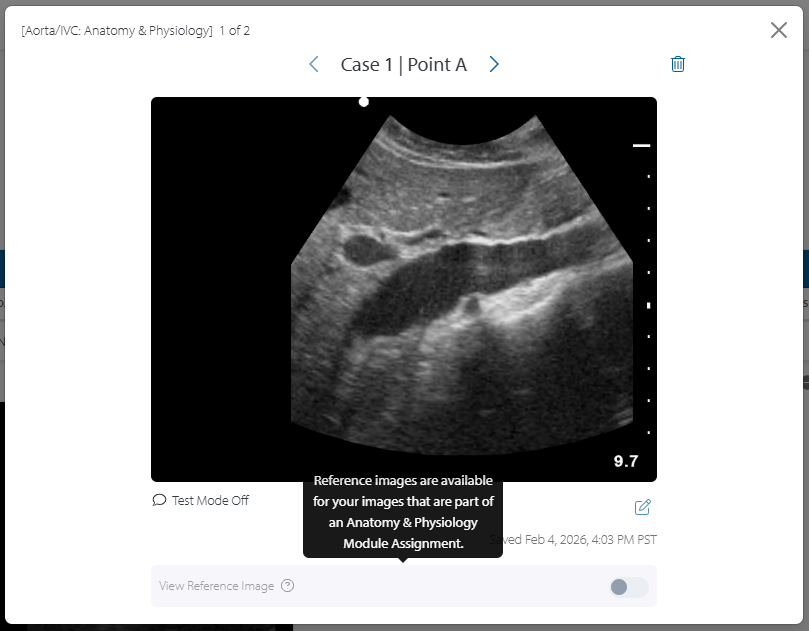Click the help icon beside View Reference Image
Viewport: 809px width, 631px height.
(288, 586)
